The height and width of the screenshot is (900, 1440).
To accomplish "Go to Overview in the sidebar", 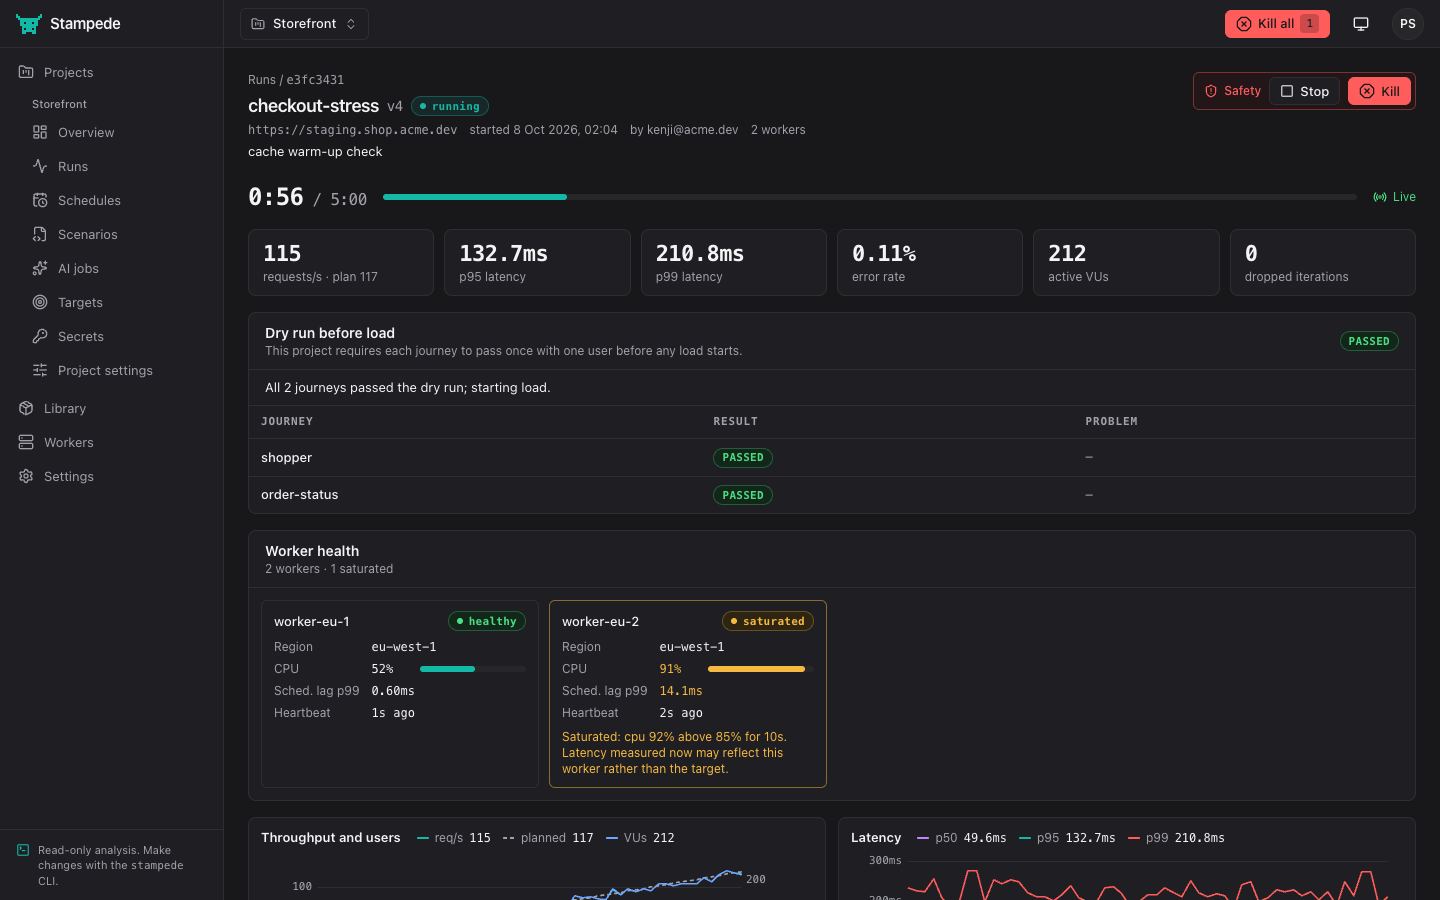I will 111,132.
